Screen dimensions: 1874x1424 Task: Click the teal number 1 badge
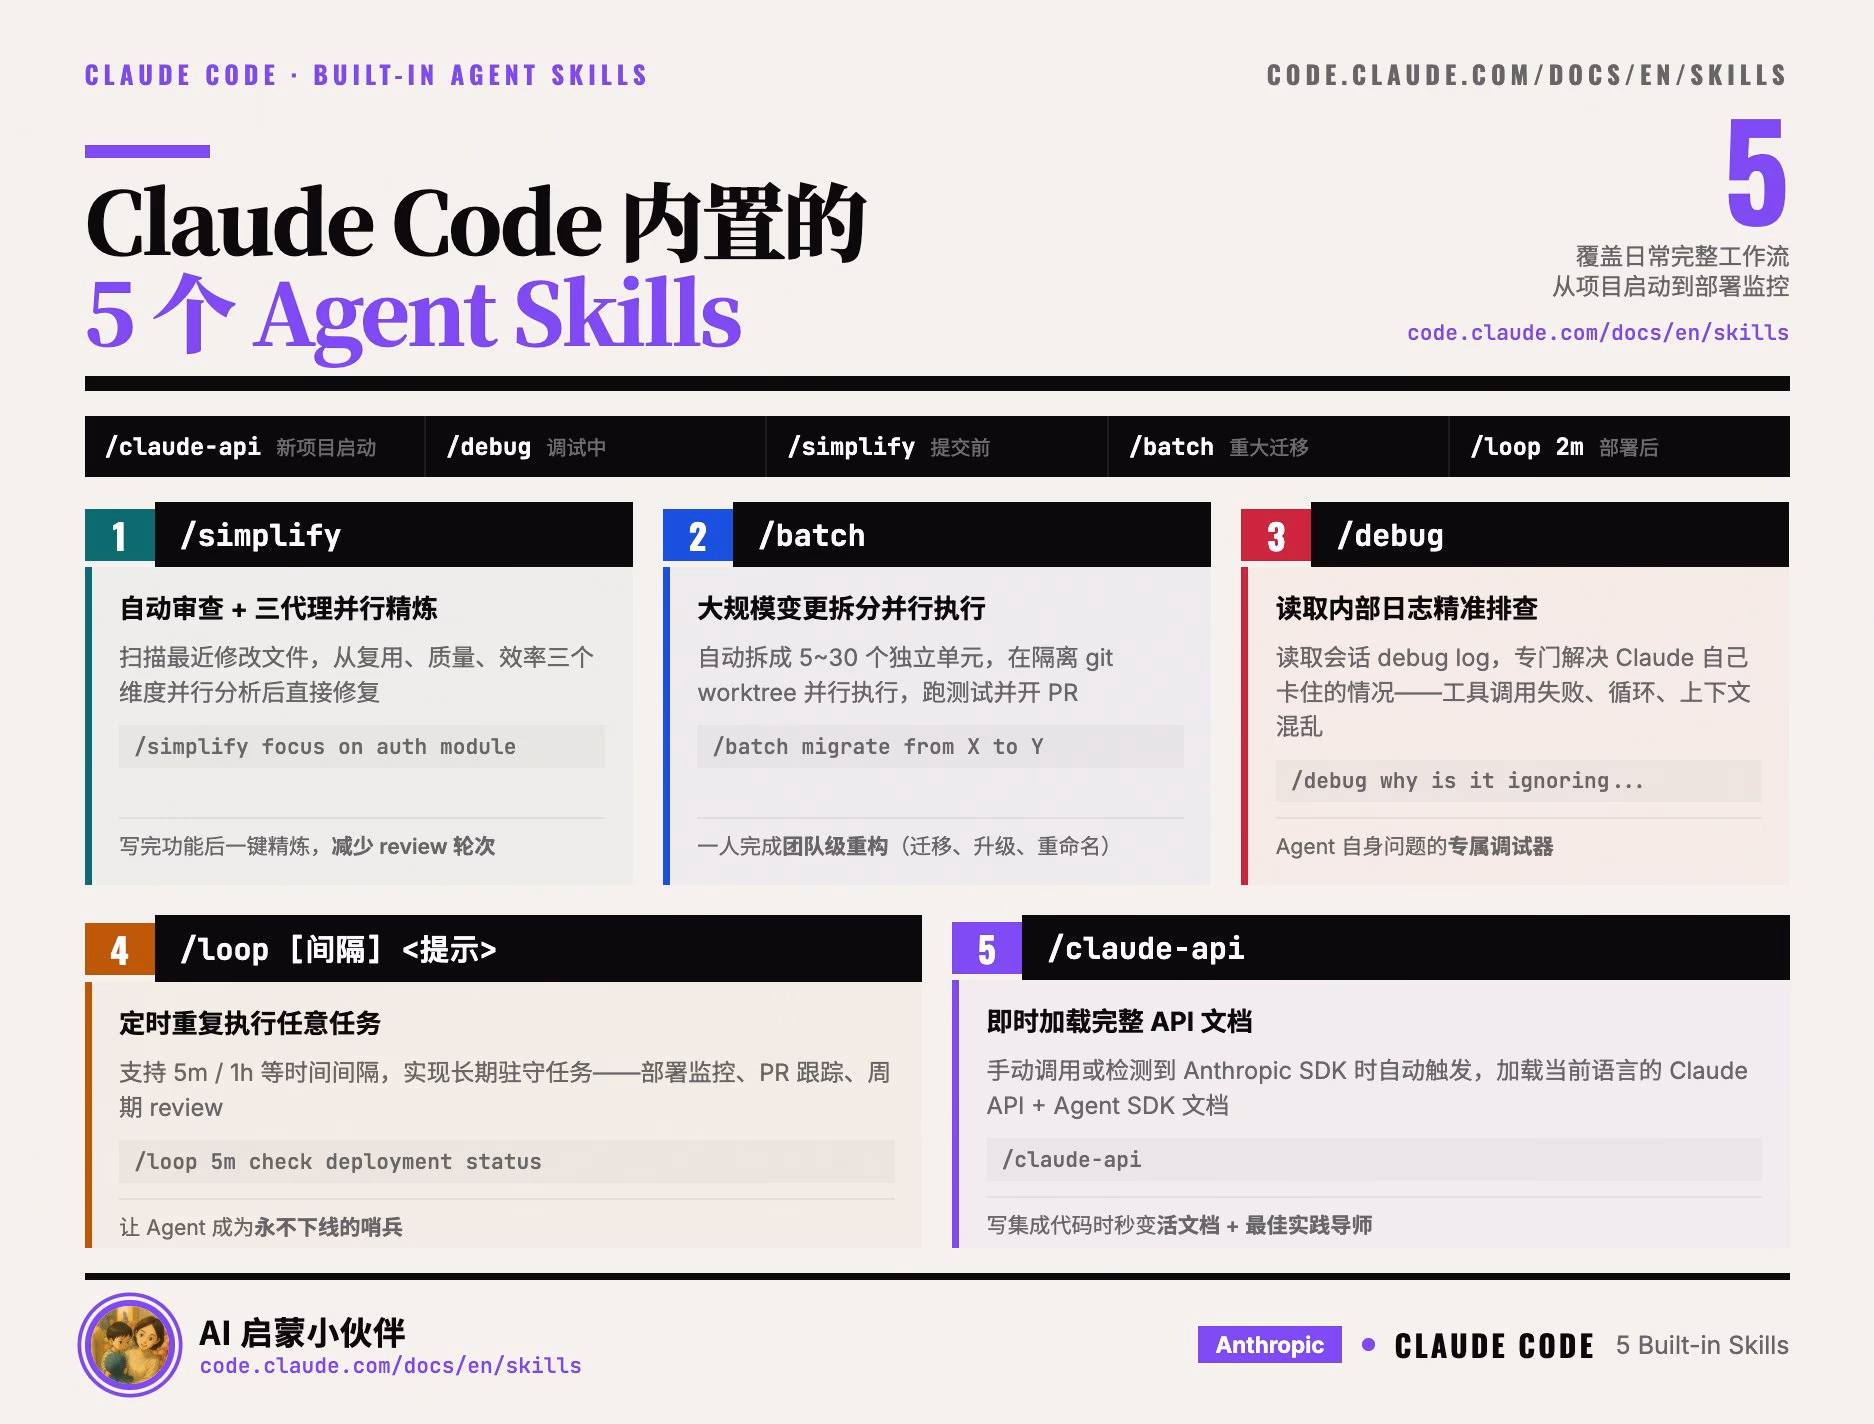tap(120, 536)
